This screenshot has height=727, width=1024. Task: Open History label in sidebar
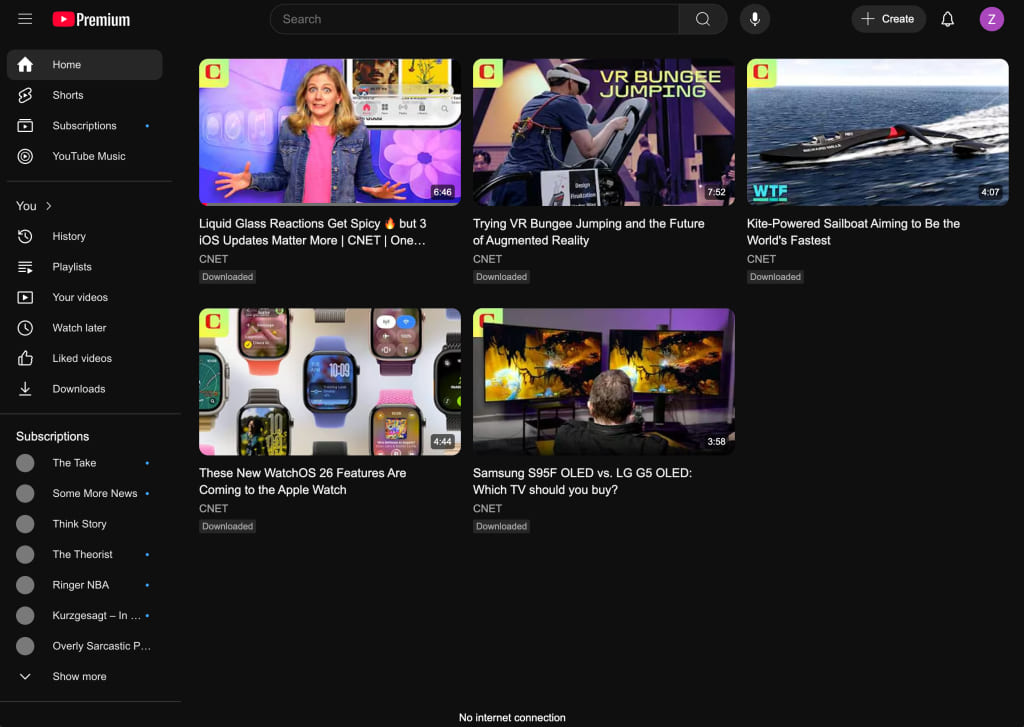click(x=69, y=236)
